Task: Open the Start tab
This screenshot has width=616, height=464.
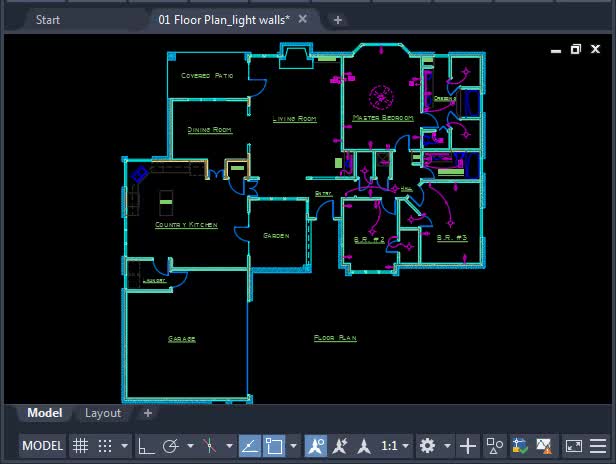Action: pos(48,20)
